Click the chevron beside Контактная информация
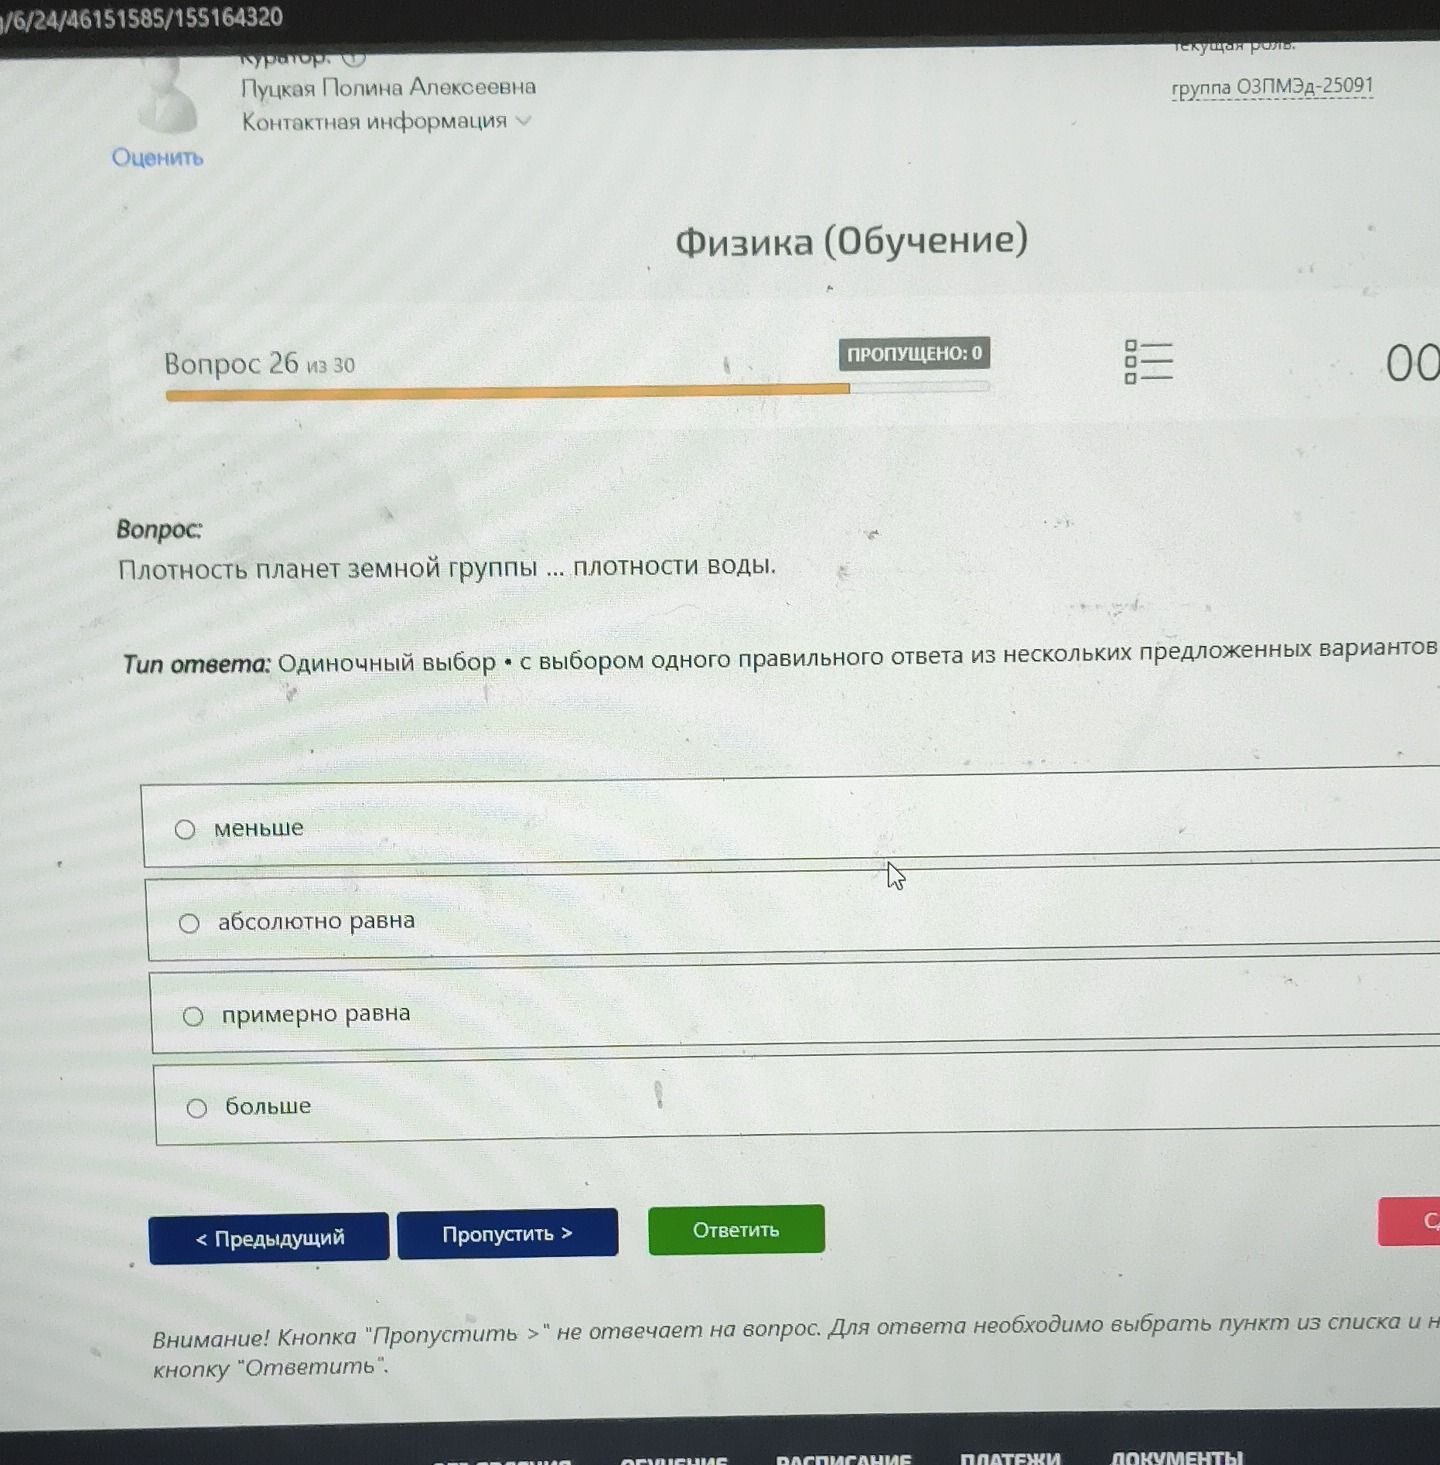The image size is (1440, 1465). (523, 121)
